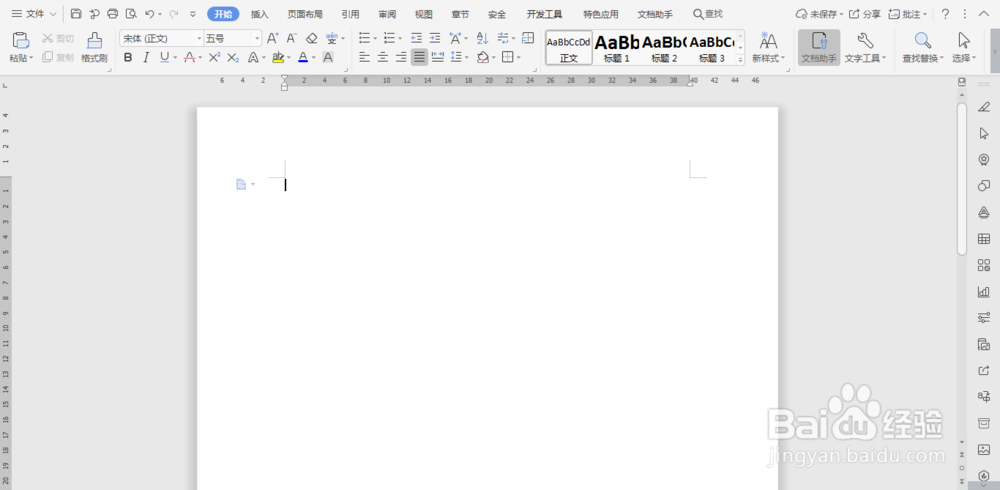This screenshot has height=490, width=1000.
Task: Open the 文件 menu
Action: pos(33,14)
